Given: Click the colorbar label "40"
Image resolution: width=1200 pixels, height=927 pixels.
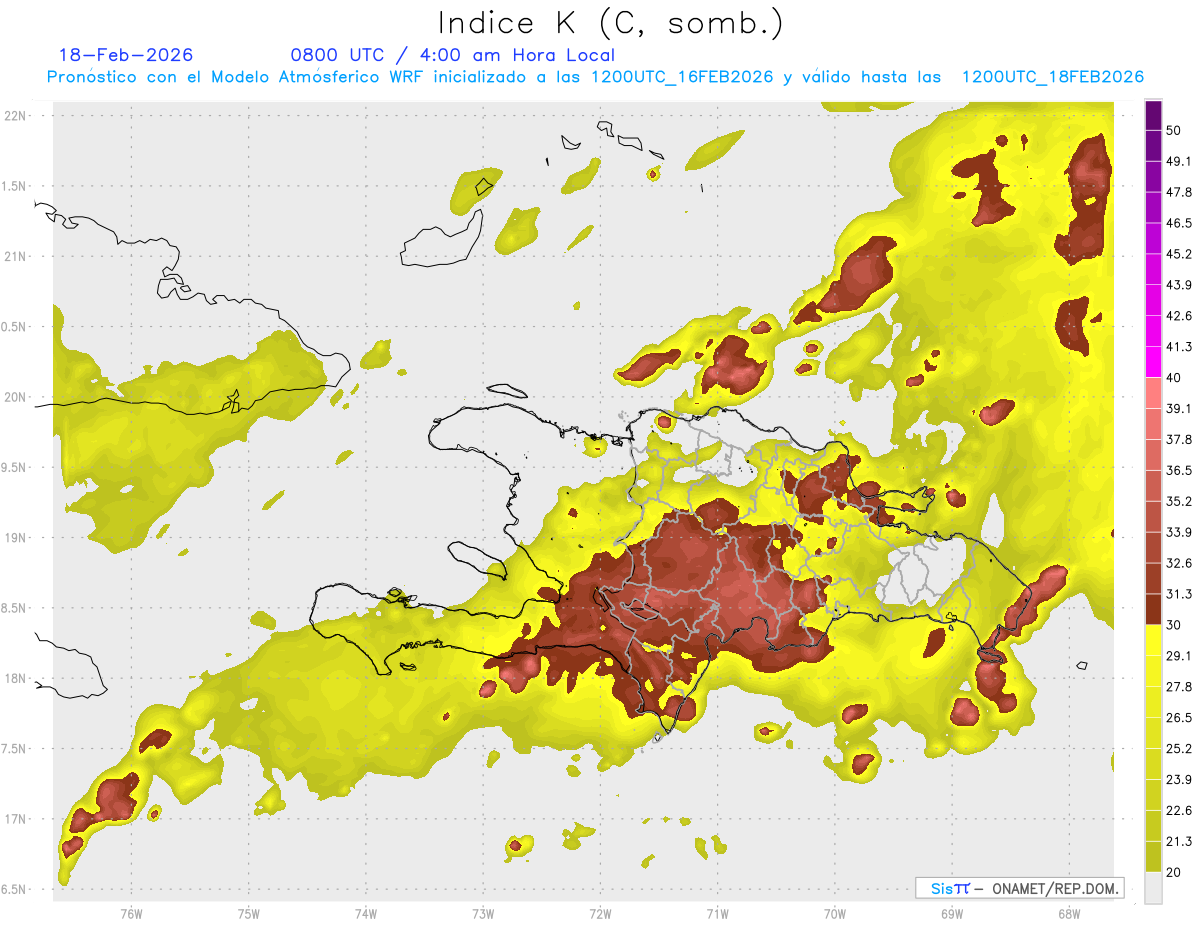Looking at the screenshot, I should click(1174, 378).
